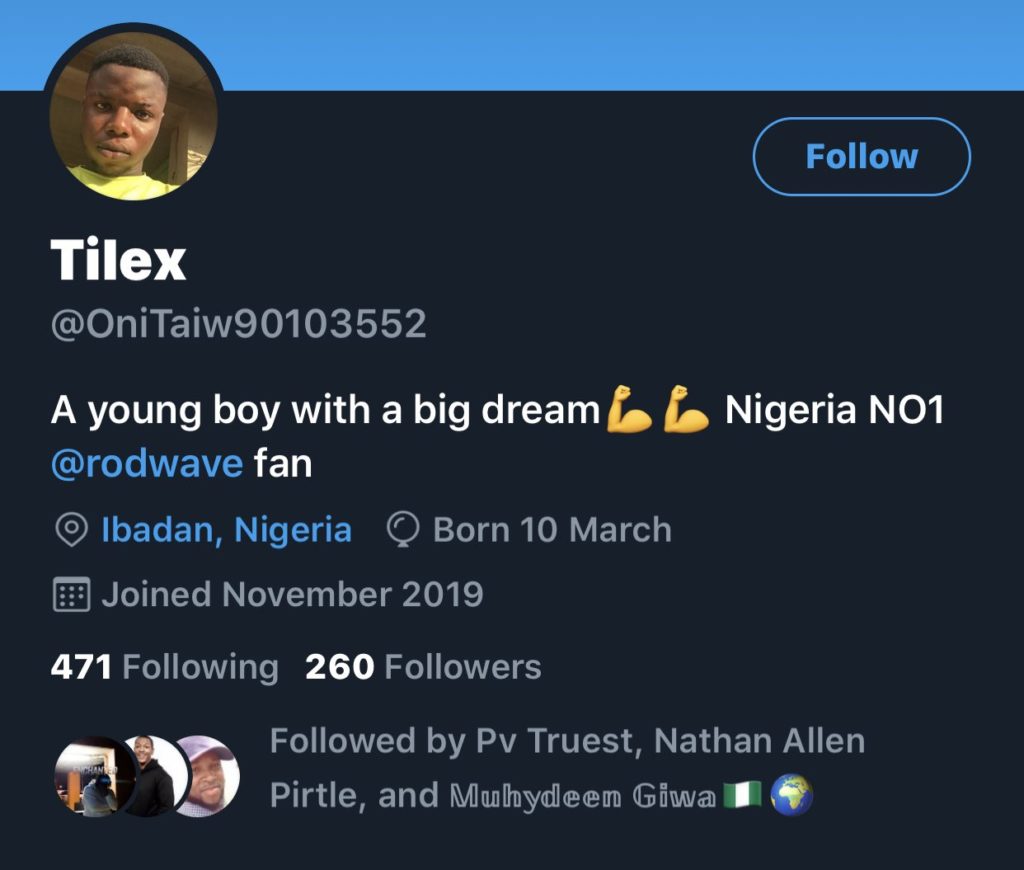Image resolution: width=1024 pixels, height=870 pixels.
Task: Select the middle mutual follower avatar
Action: pyautogui.click(x=150, y=777)
